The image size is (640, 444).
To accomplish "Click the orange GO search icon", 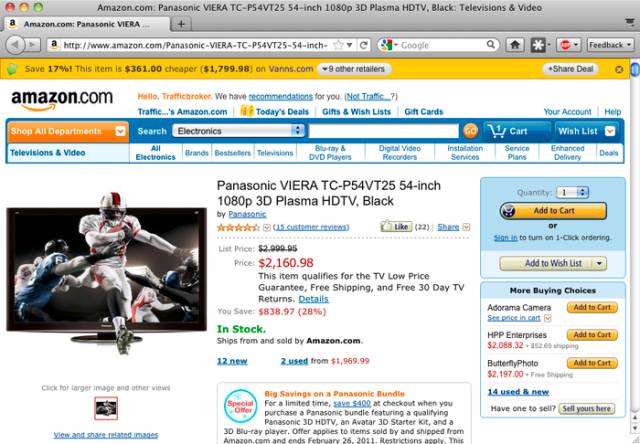I will pos(470,131).
